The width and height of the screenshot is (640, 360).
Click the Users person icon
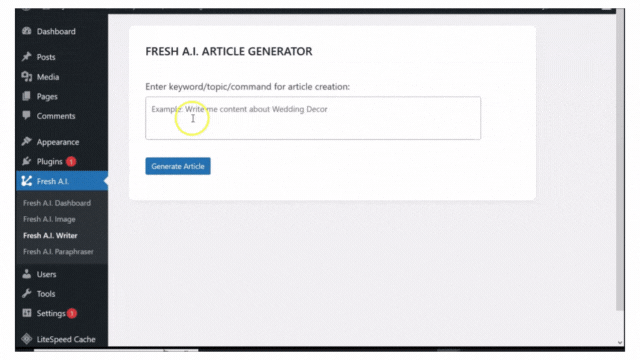pyautogui.click(x=27, y=274)
